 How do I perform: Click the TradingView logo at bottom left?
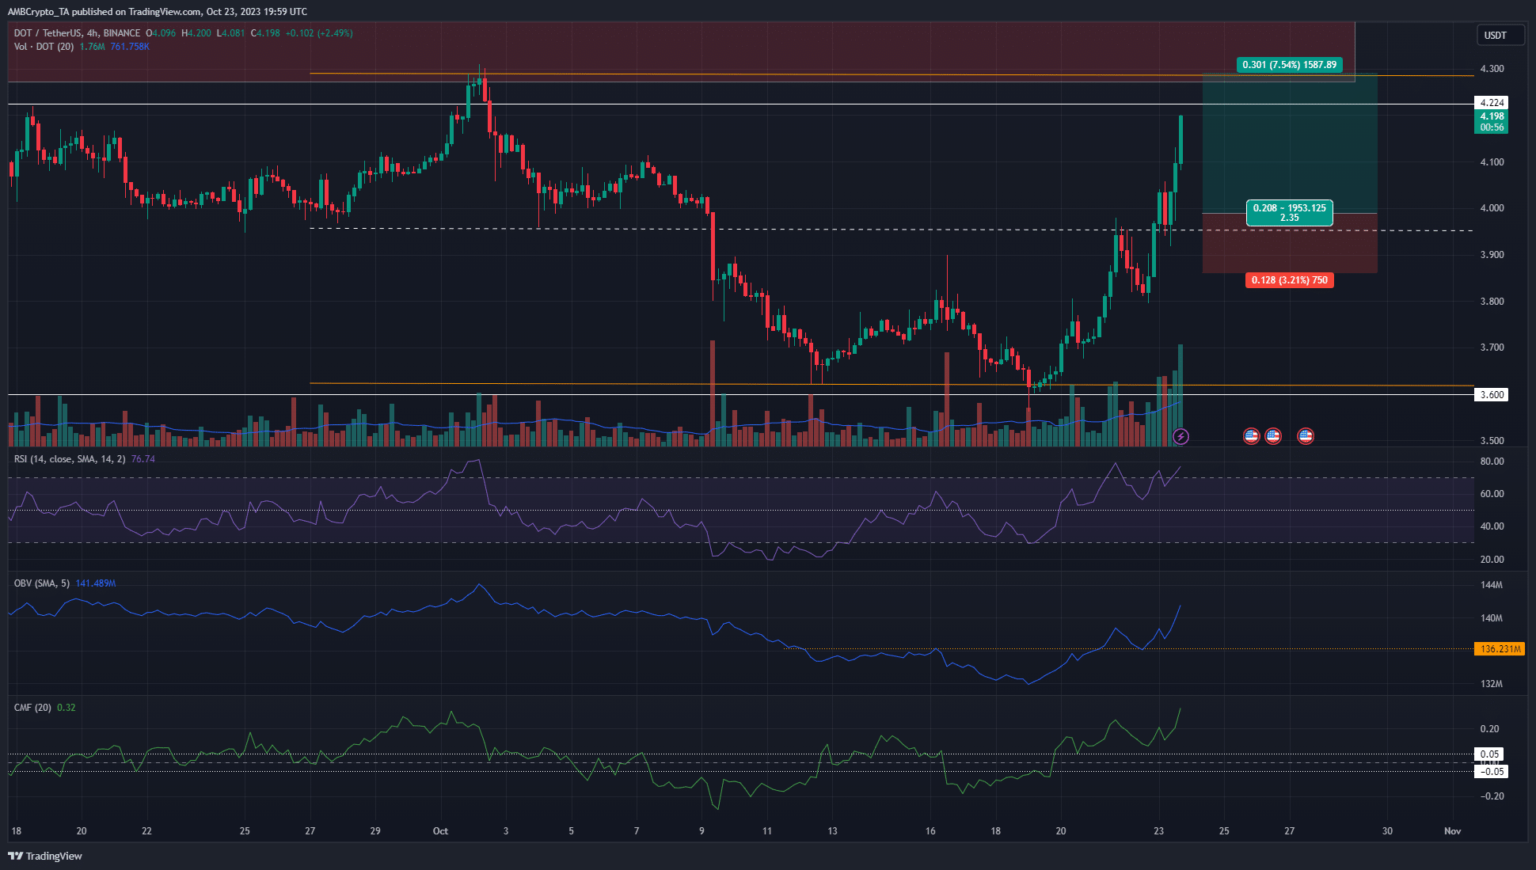pyautogui.click(x=45, y=856)
